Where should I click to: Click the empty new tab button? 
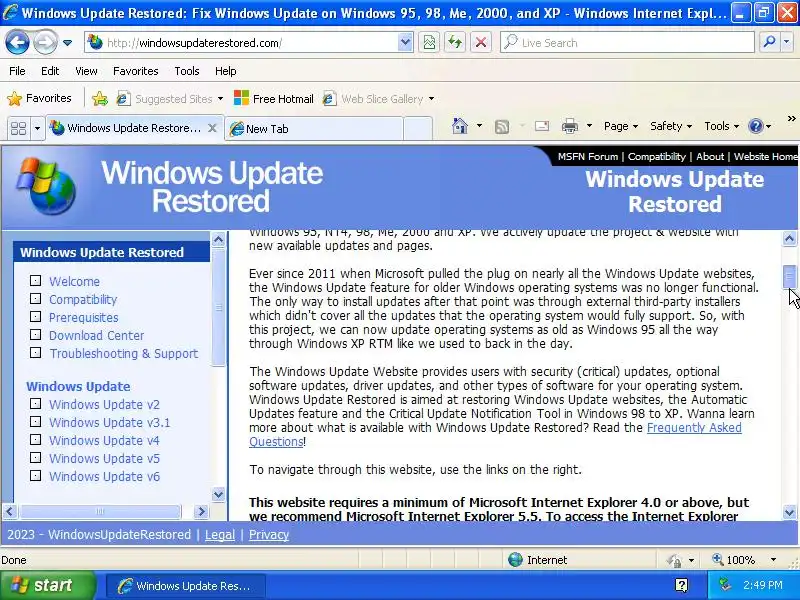[418, 129]
